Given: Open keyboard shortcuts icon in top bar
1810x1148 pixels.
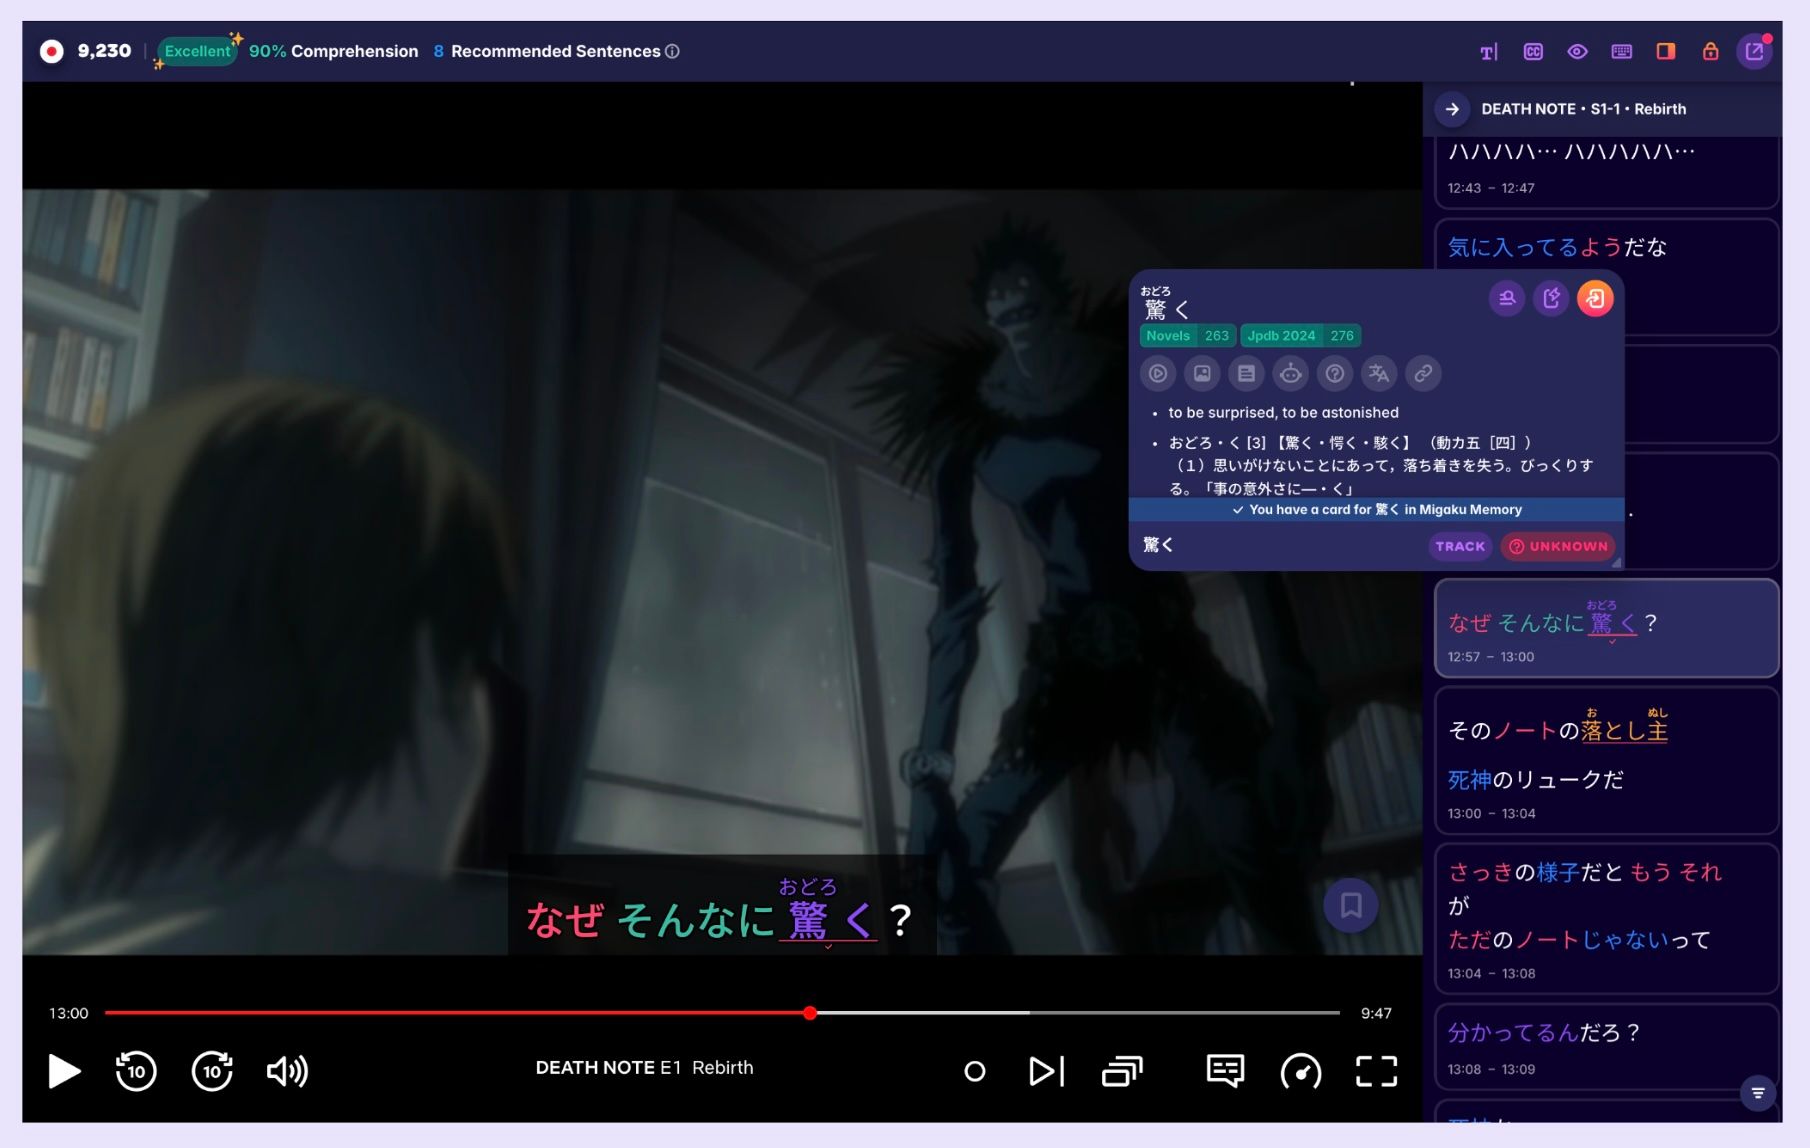Looking at the screenshot, I should 1621,51.
